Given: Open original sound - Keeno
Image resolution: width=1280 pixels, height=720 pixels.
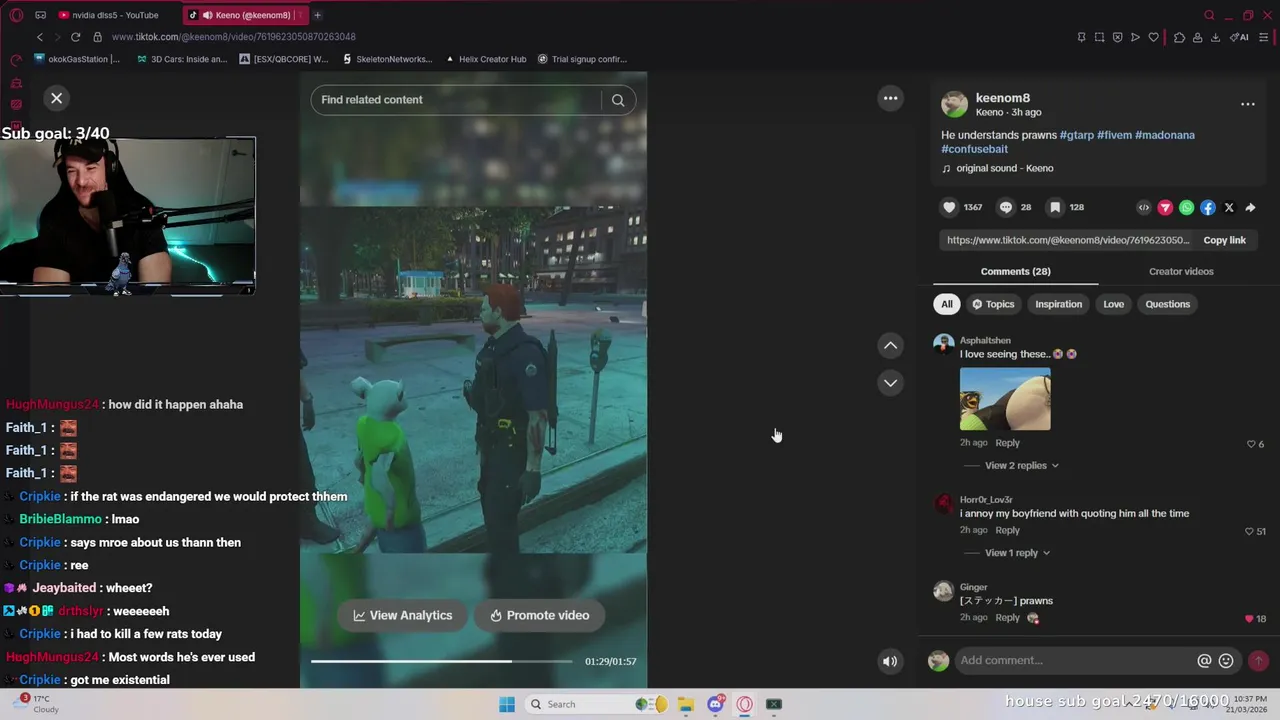Looking at the screenshot, I should pyautogui.click(x=1004, y=168).
